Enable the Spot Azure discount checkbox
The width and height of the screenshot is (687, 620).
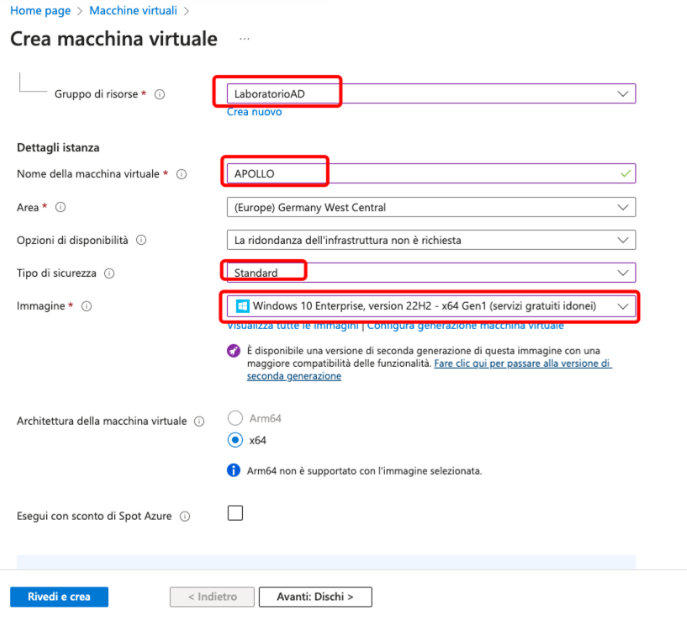point(236,514)
